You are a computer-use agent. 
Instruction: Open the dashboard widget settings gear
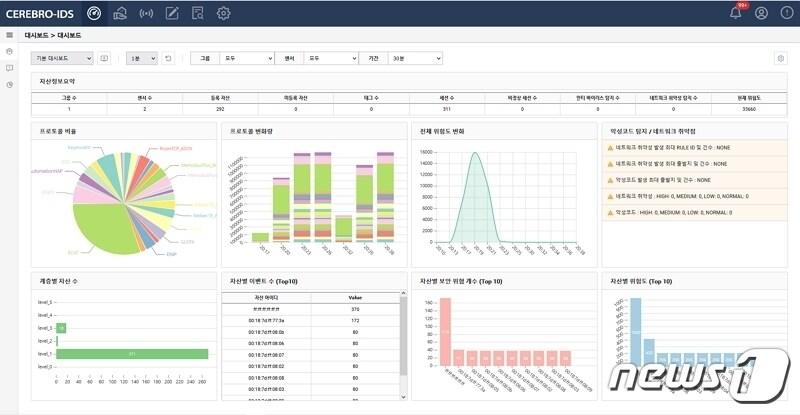coord(780,59)
